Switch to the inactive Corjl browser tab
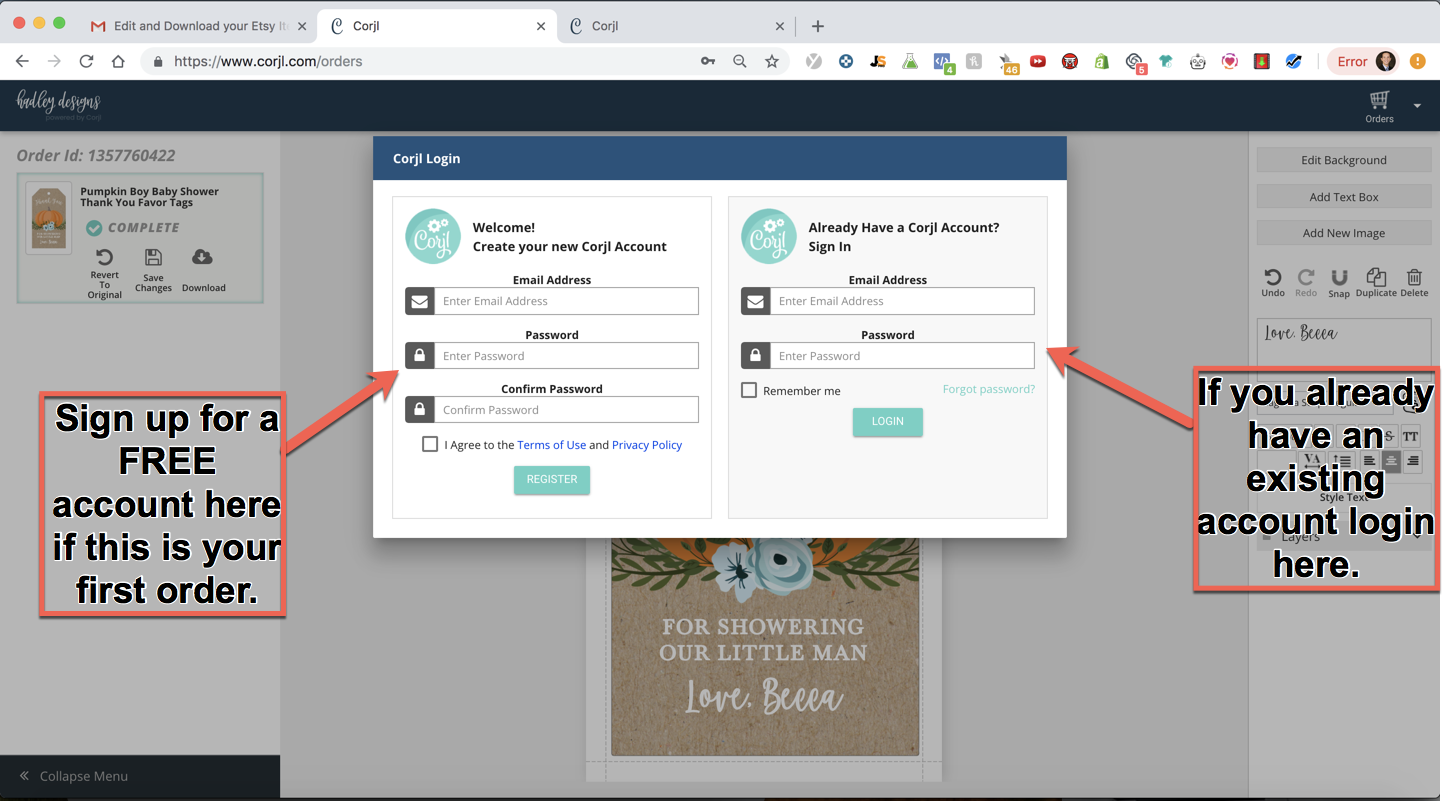Screen dimensions: 1443x801 (x=678, y=26)
